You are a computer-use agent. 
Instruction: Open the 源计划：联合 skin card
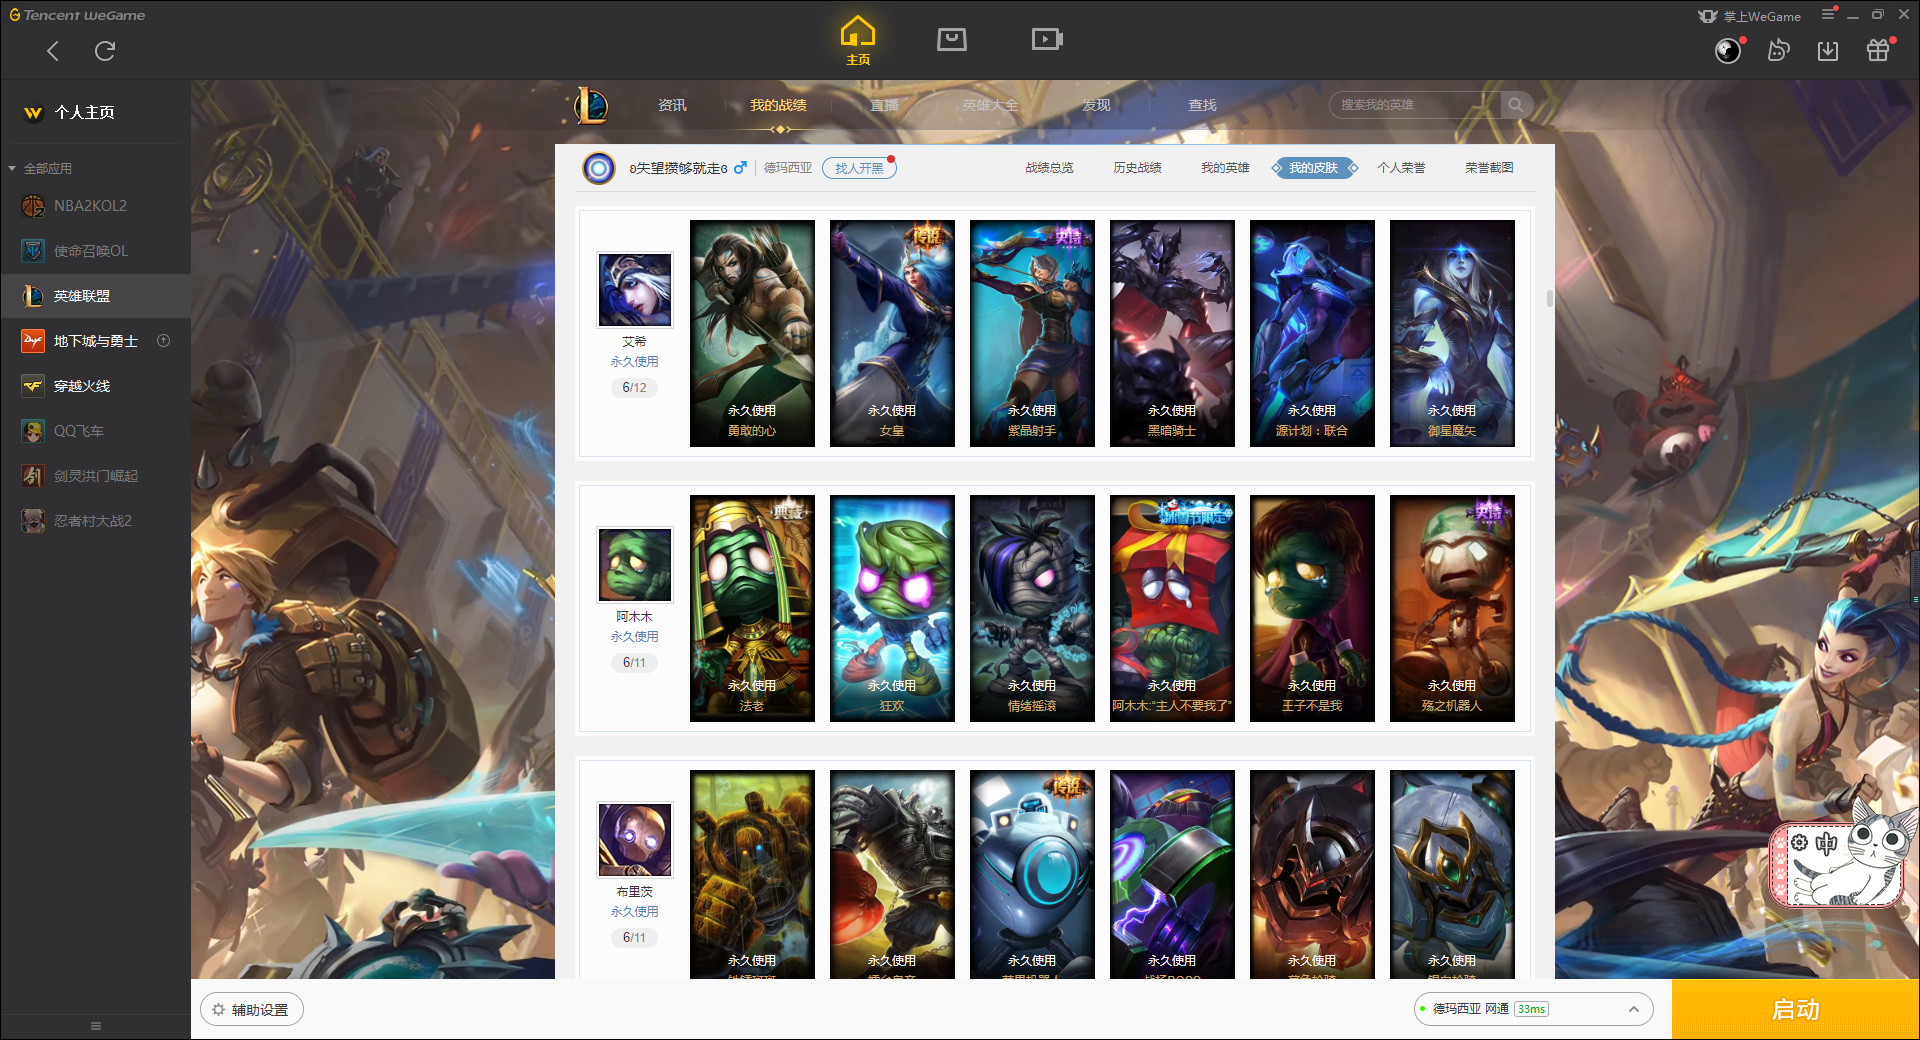[1312, 333]
